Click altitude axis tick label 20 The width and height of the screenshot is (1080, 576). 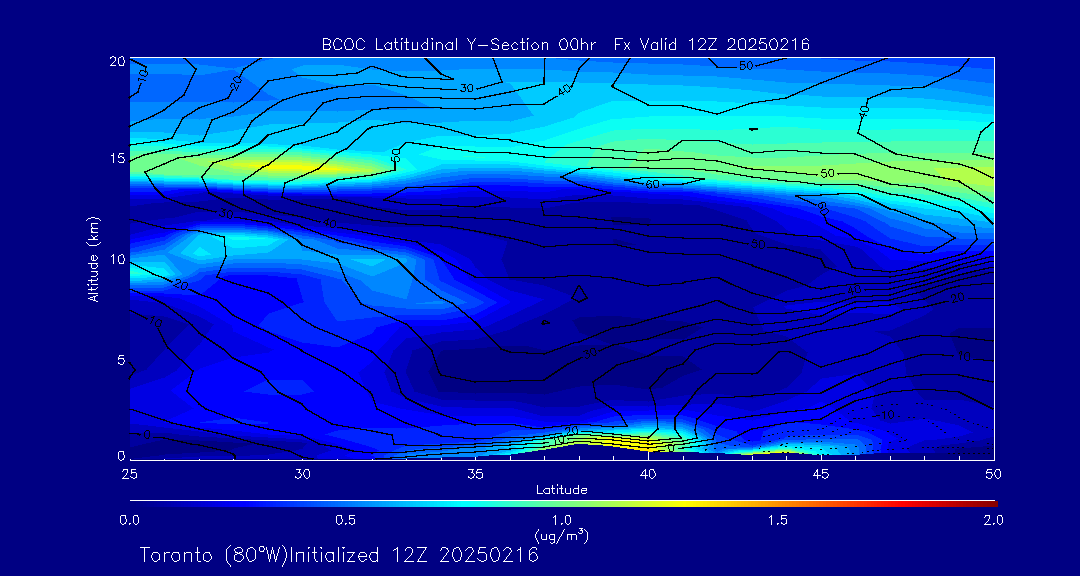115,60
